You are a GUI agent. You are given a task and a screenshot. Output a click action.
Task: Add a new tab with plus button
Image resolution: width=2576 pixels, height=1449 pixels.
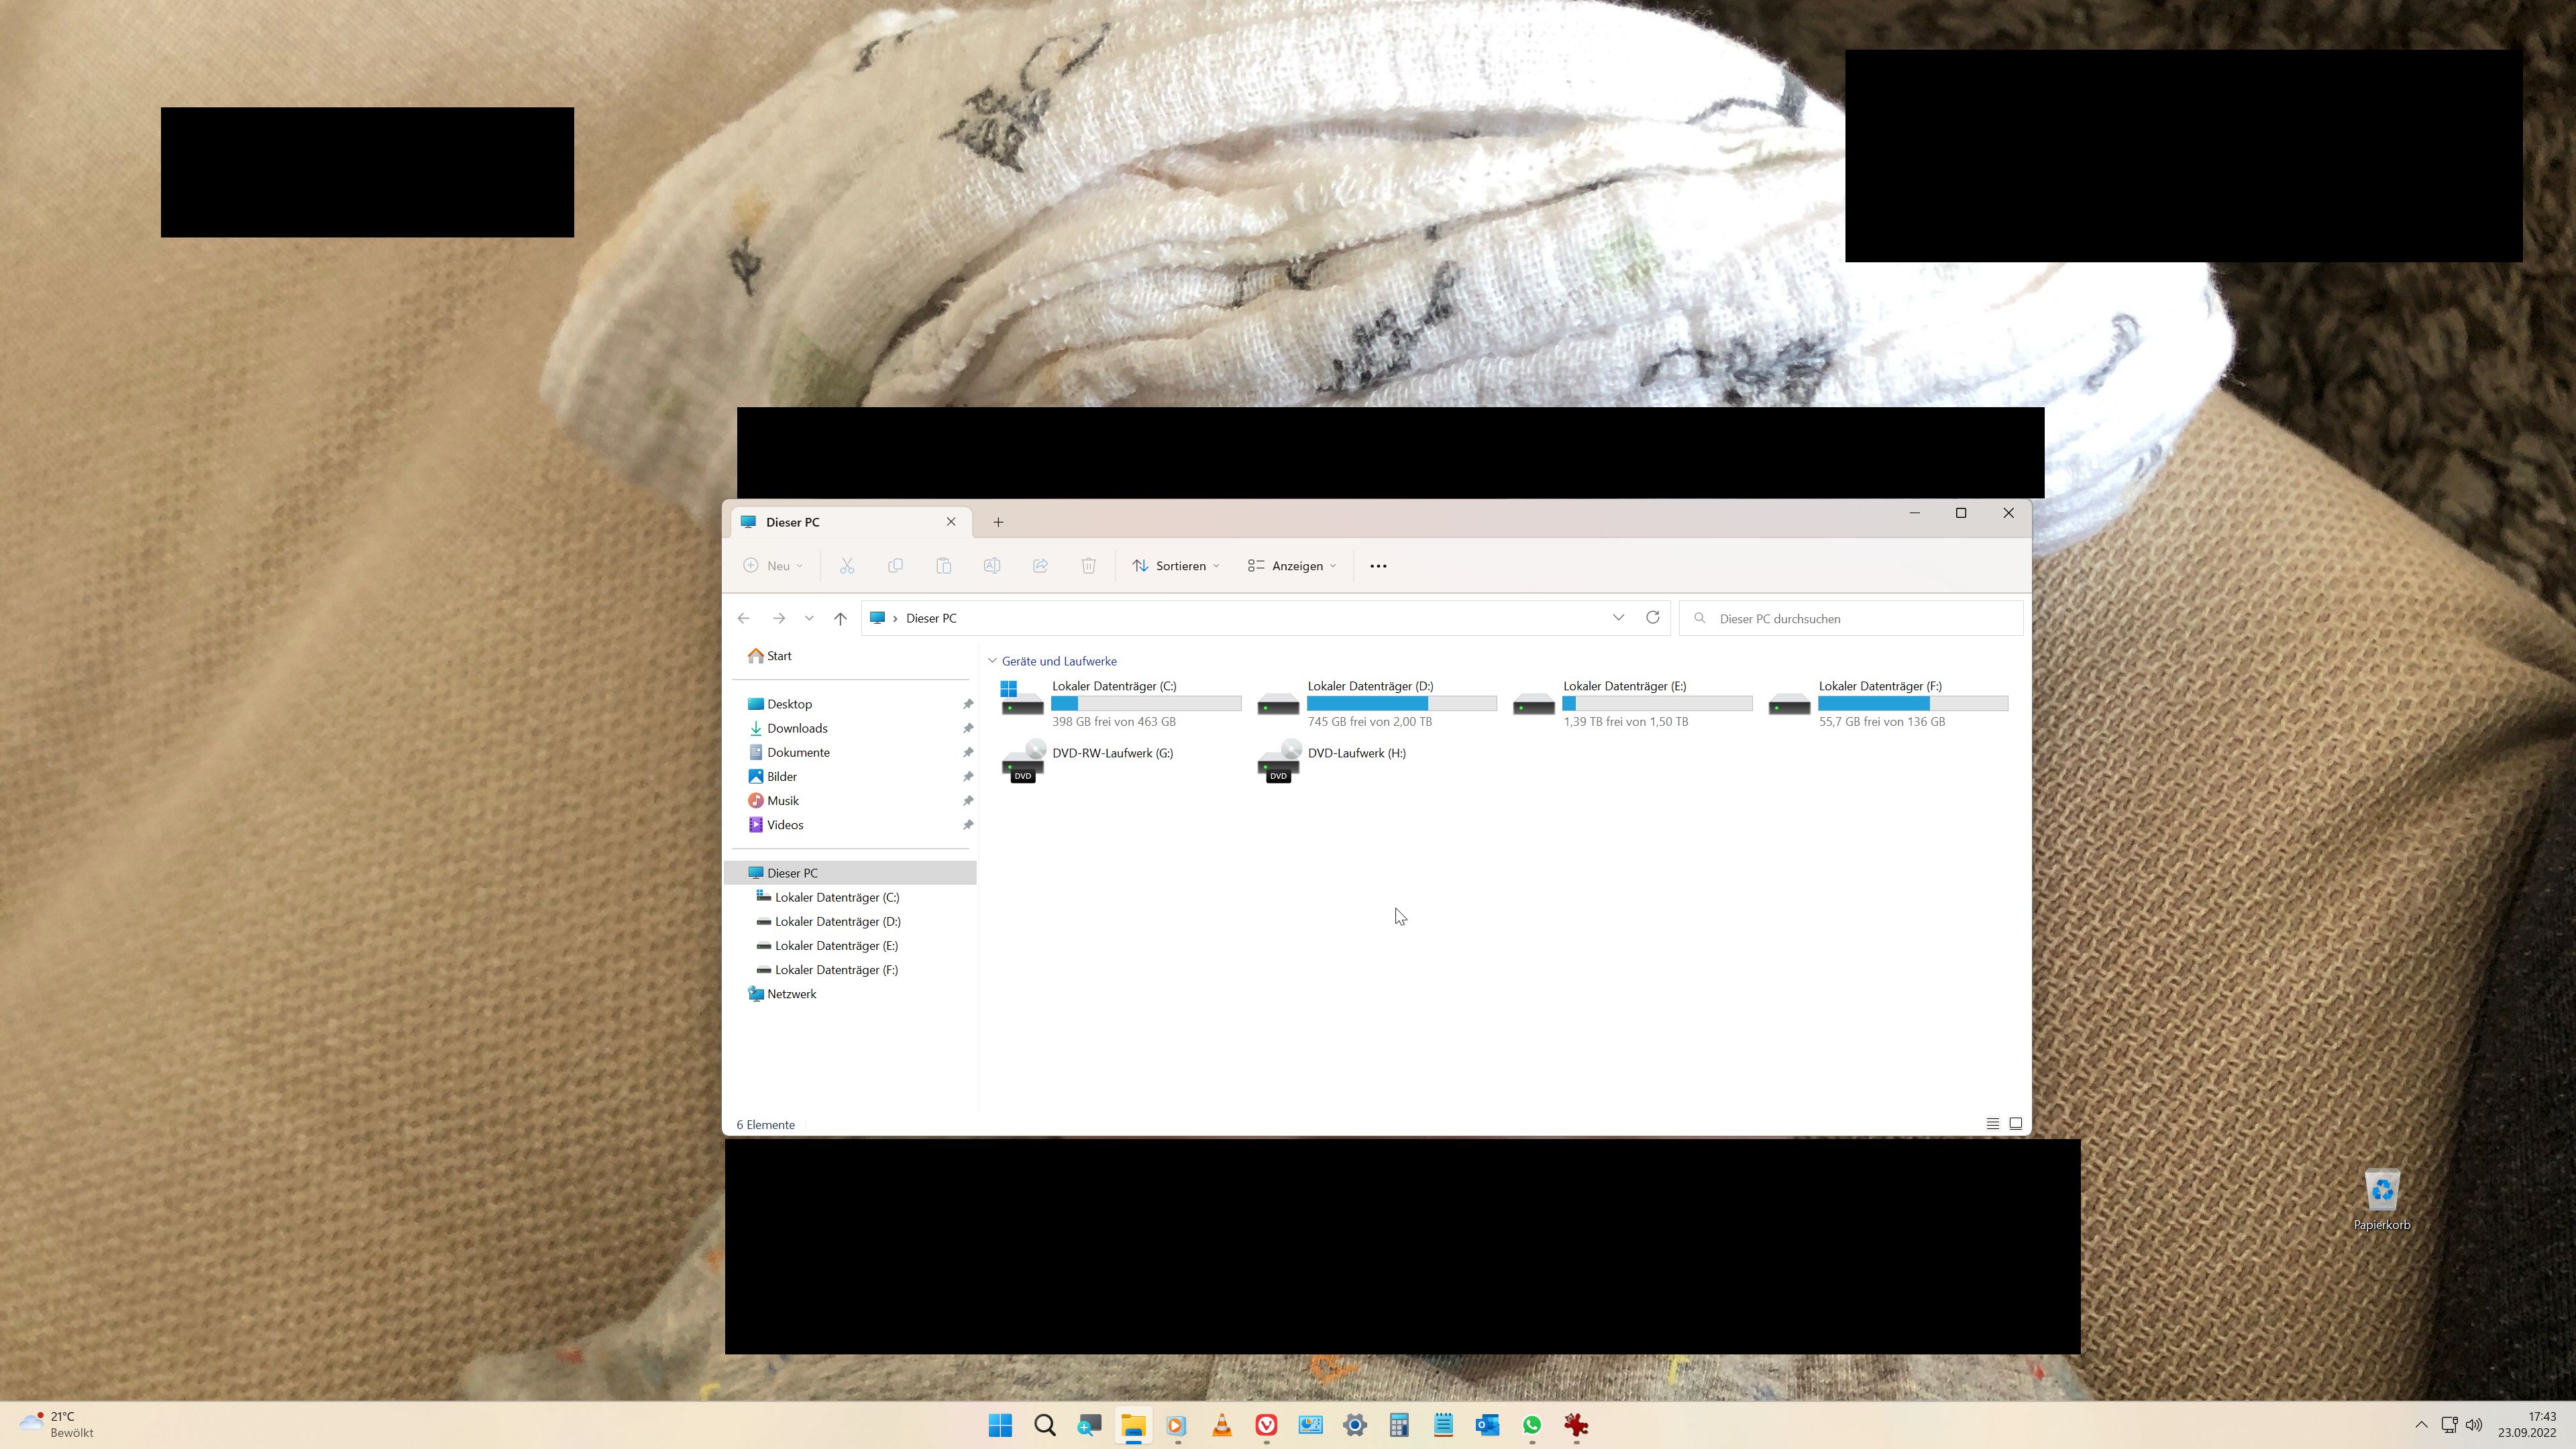(998, 522)
